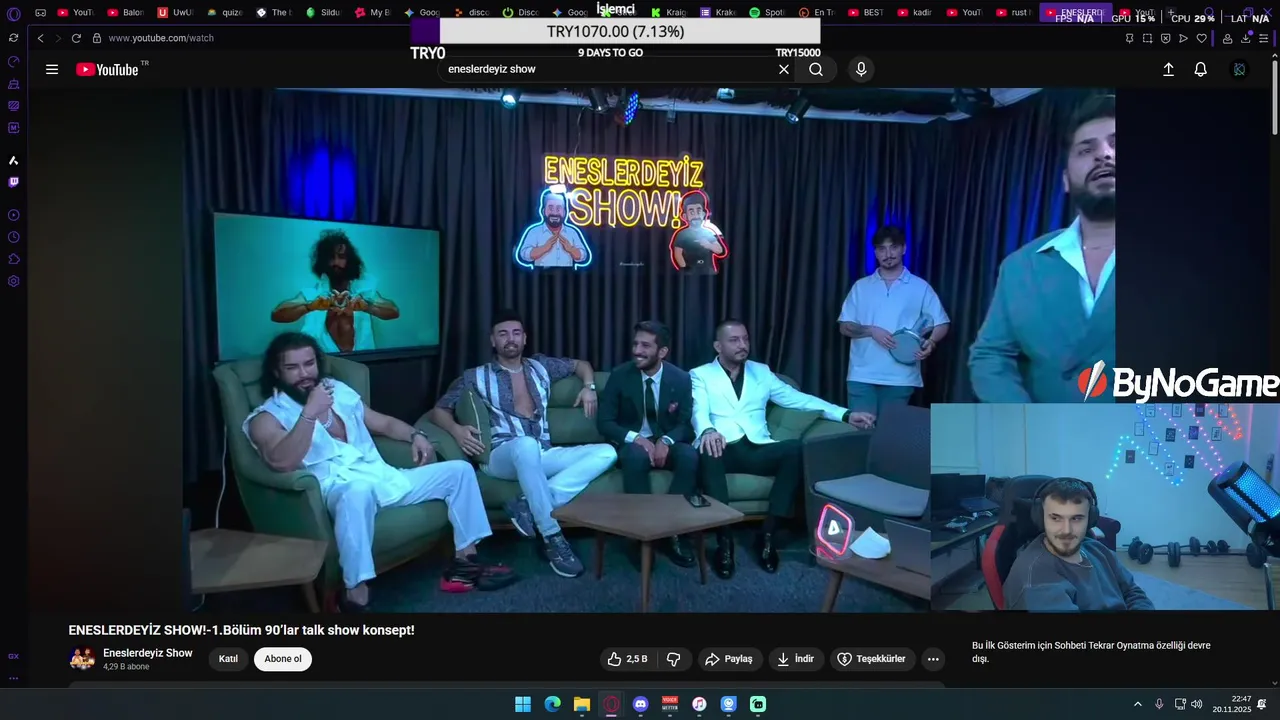Screen dimensions: 1280x720
Task: Open the three-dot more actions menu
Action: pos(933,659)
